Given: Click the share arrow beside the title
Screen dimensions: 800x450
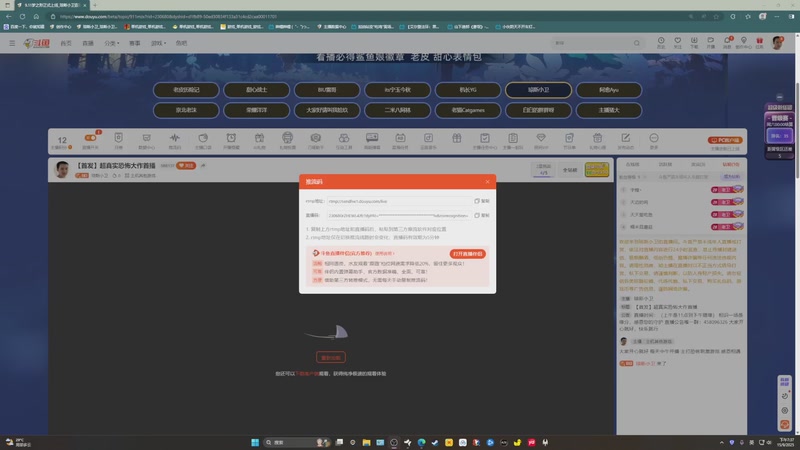Looking at the screenshot, I should 203,165.
